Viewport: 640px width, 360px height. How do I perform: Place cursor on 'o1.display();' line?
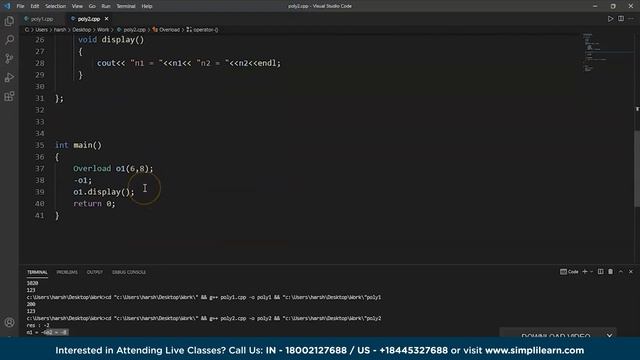pos(104,192)
